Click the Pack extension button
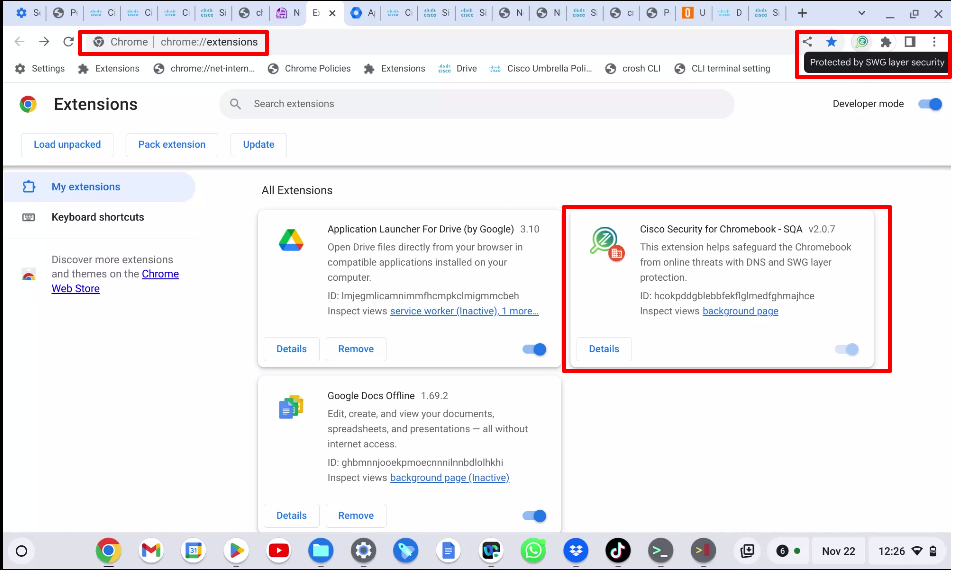957x570 pixels. tap(172, 145)
